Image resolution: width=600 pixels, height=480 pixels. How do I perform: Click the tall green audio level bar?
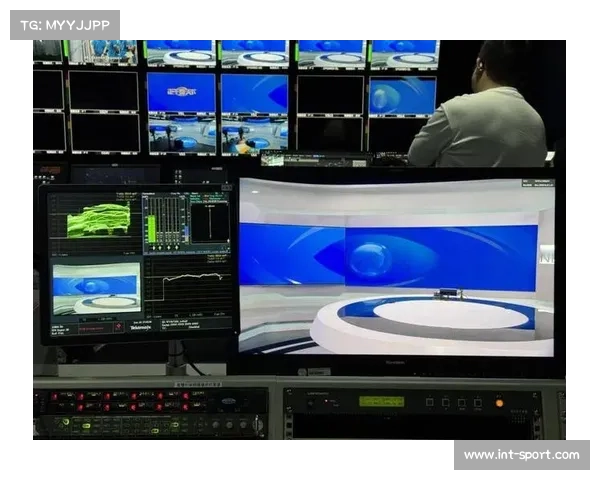point(152,226)
